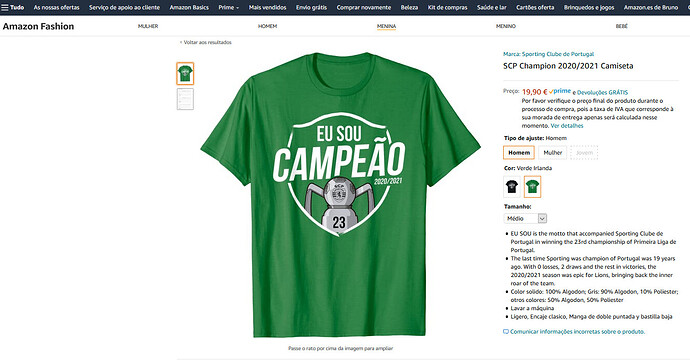
Task: Select the green t-shirt thumbnail image
Action: [x=185, y=73]
